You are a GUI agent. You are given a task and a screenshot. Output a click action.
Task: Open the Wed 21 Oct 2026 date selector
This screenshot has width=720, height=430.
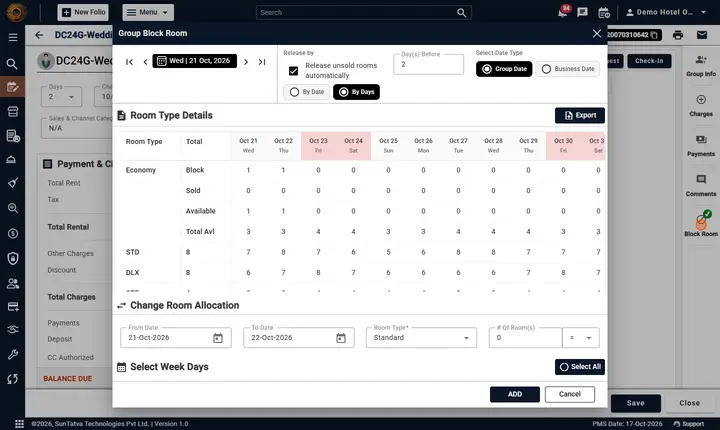pyautogui.click(x=194, y=61)
